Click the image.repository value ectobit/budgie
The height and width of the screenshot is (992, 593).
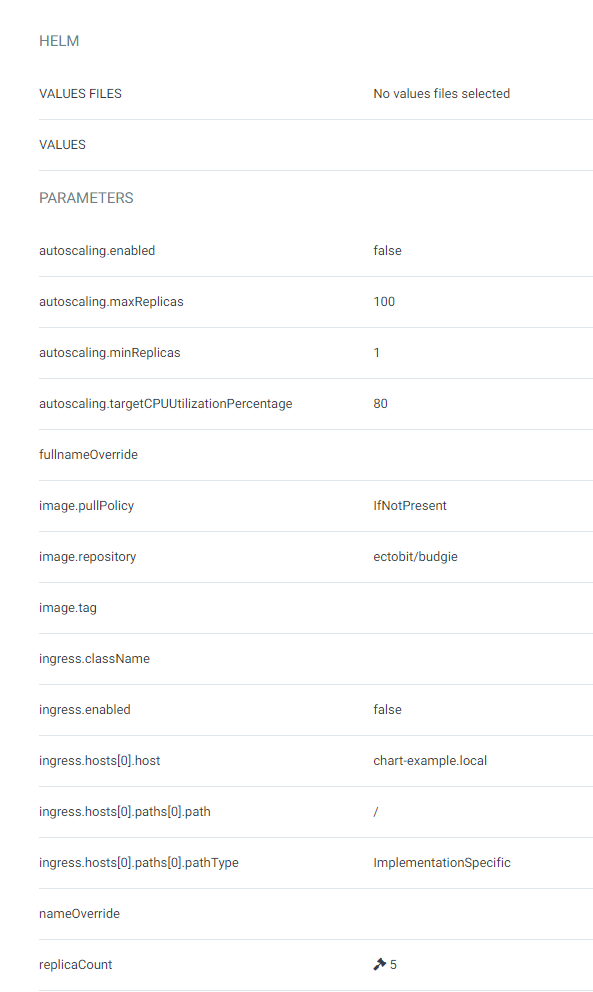[x=413, y=556]
